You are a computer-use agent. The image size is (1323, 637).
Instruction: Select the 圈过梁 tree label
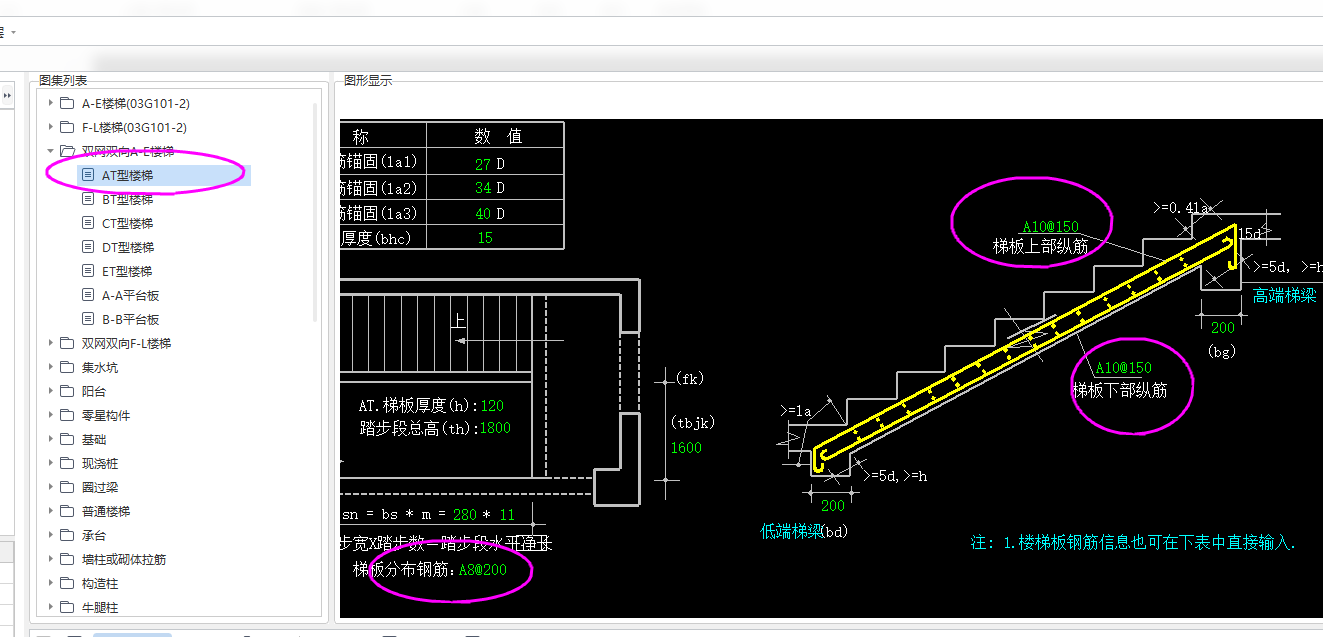point(100,487)
